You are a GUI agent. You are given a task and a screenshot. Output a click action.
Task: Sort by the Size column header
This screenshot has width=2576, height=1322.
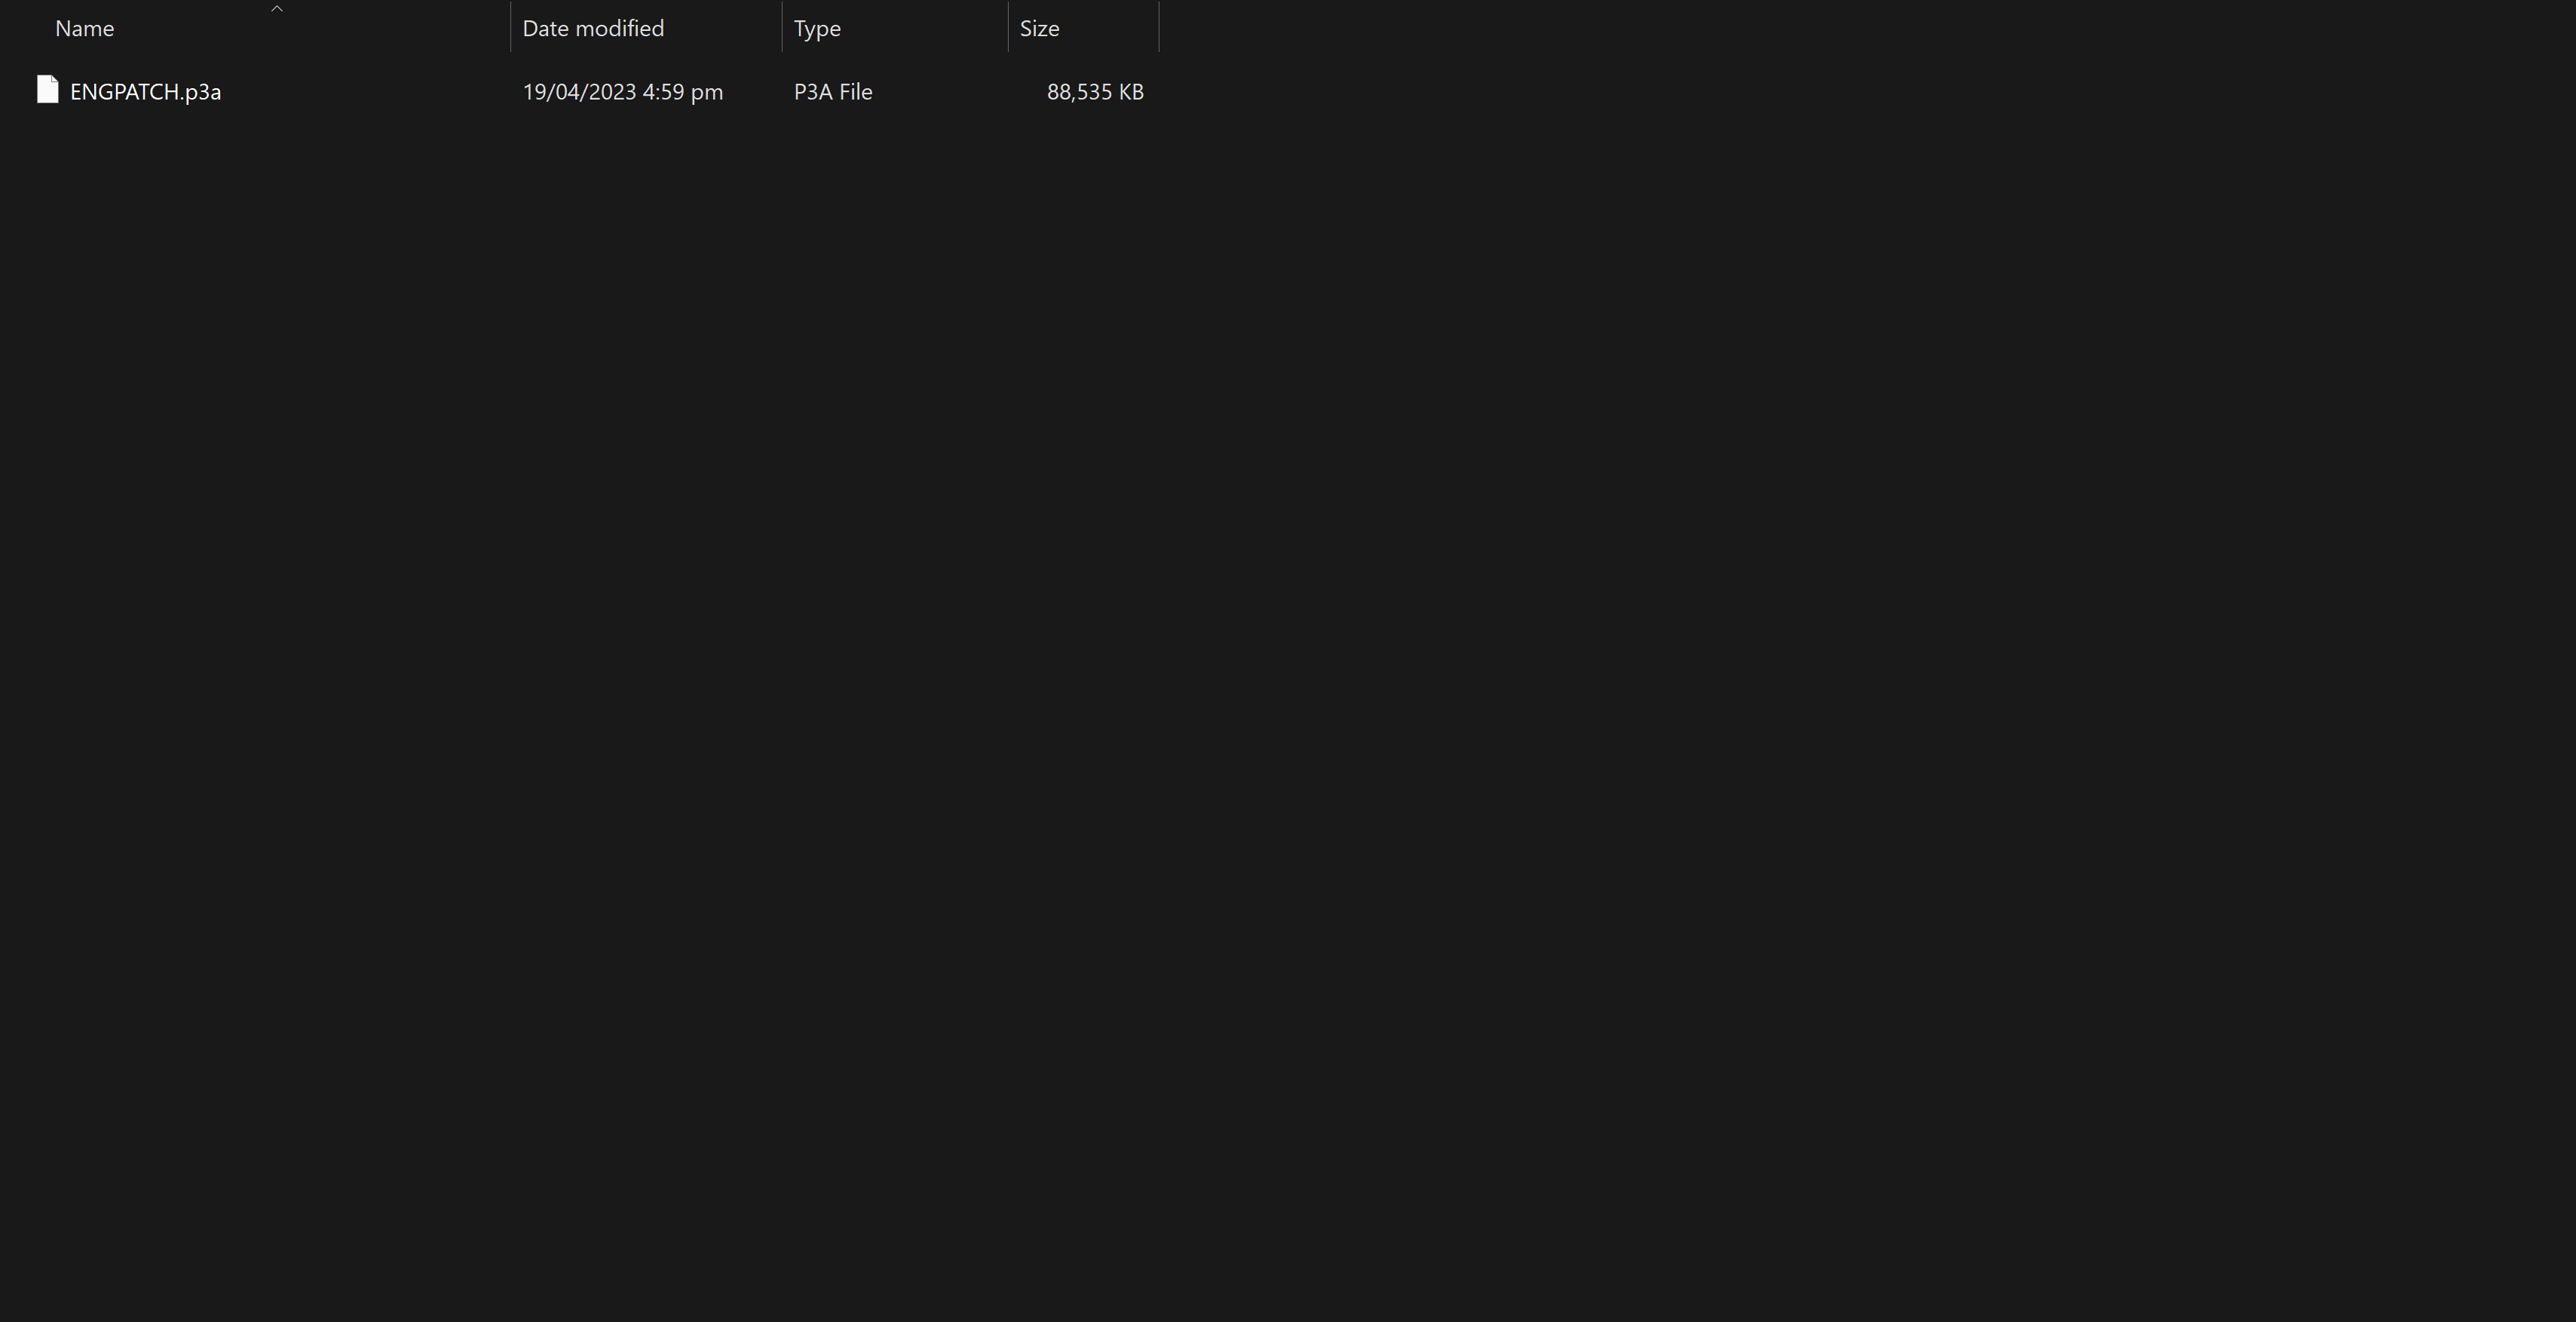(x=1039, y=29)
